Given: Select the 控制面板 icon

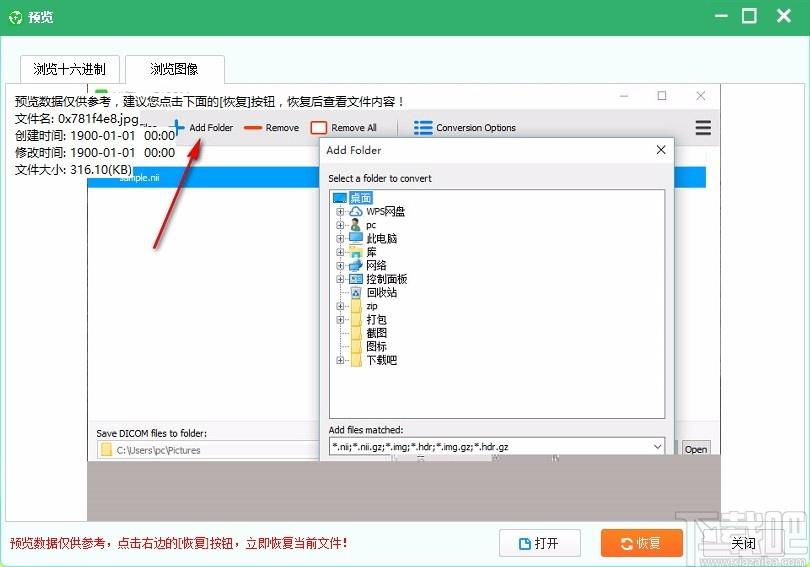Looking at the screenshot, I should pyautogui.click(x=356, y=279).
